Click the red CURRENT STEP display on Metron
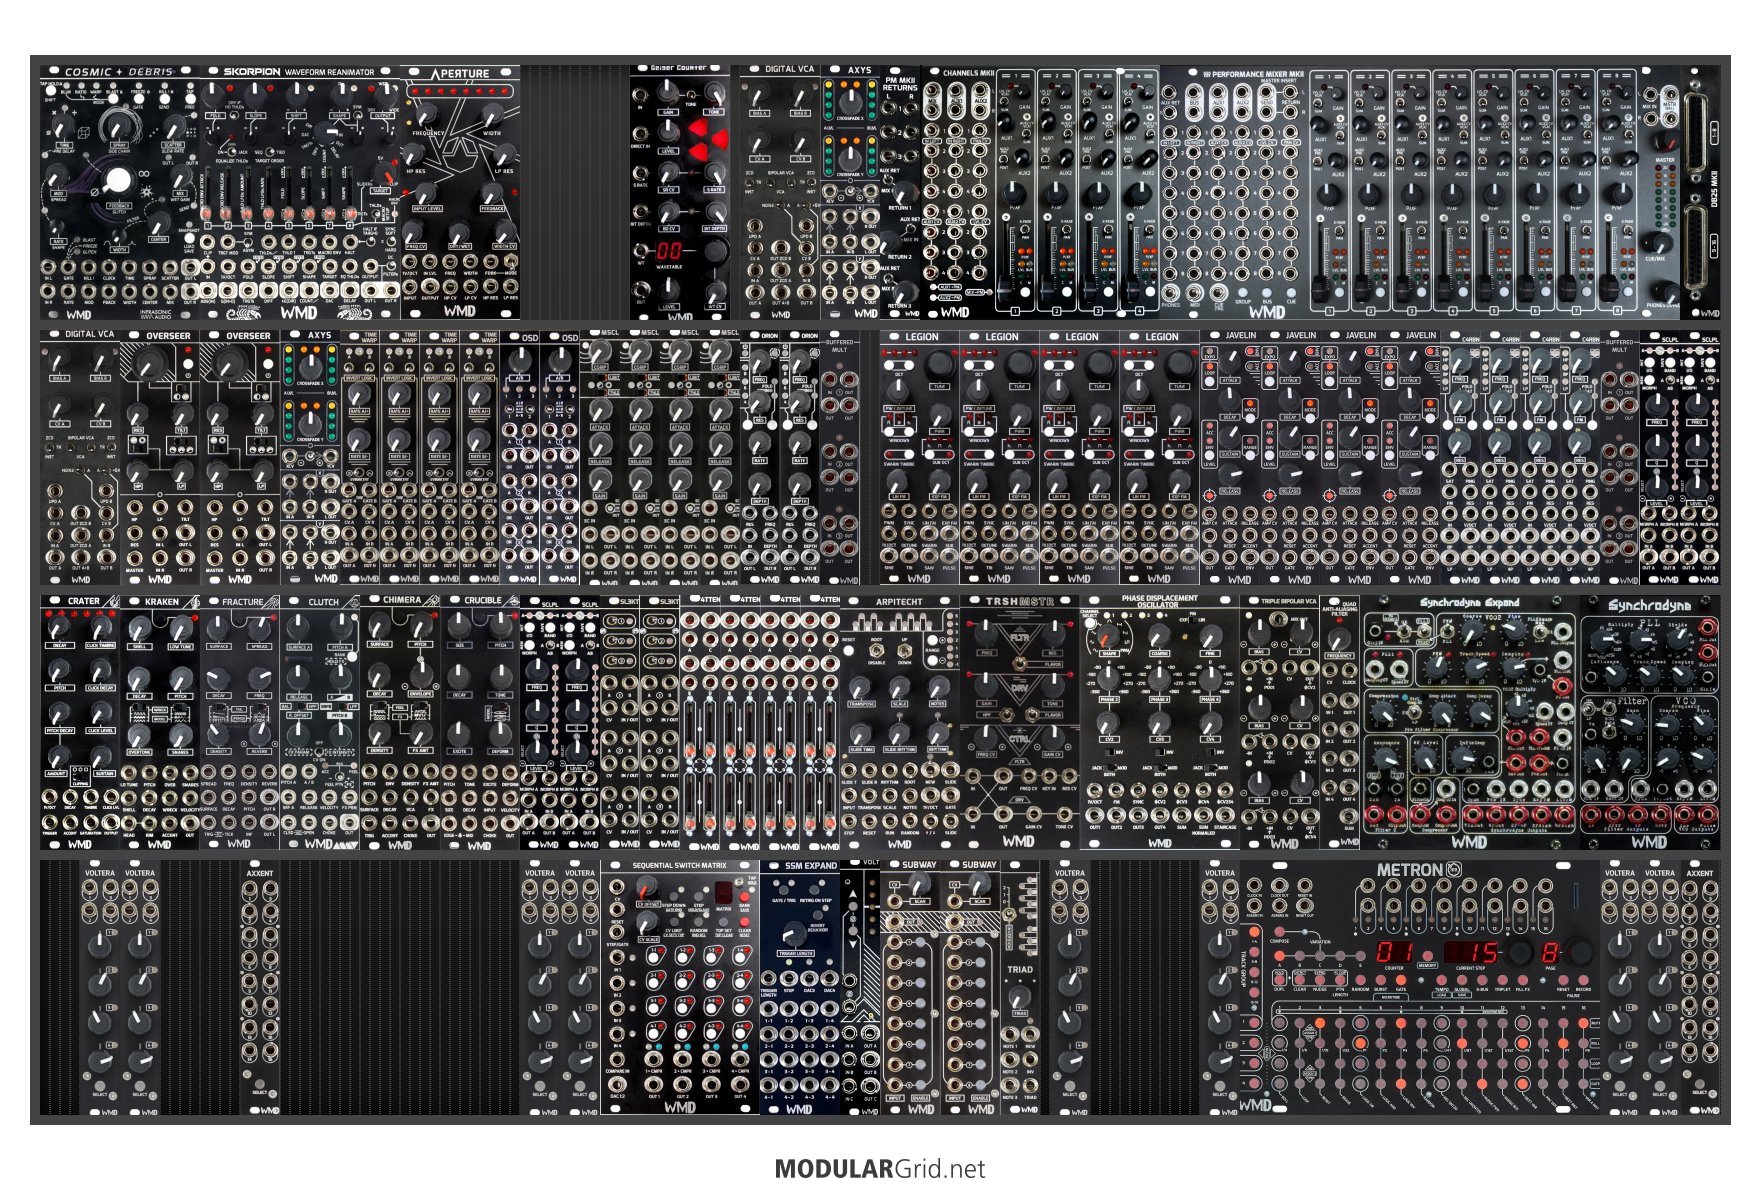The image size is (1761, 1190). (1471, 952)
